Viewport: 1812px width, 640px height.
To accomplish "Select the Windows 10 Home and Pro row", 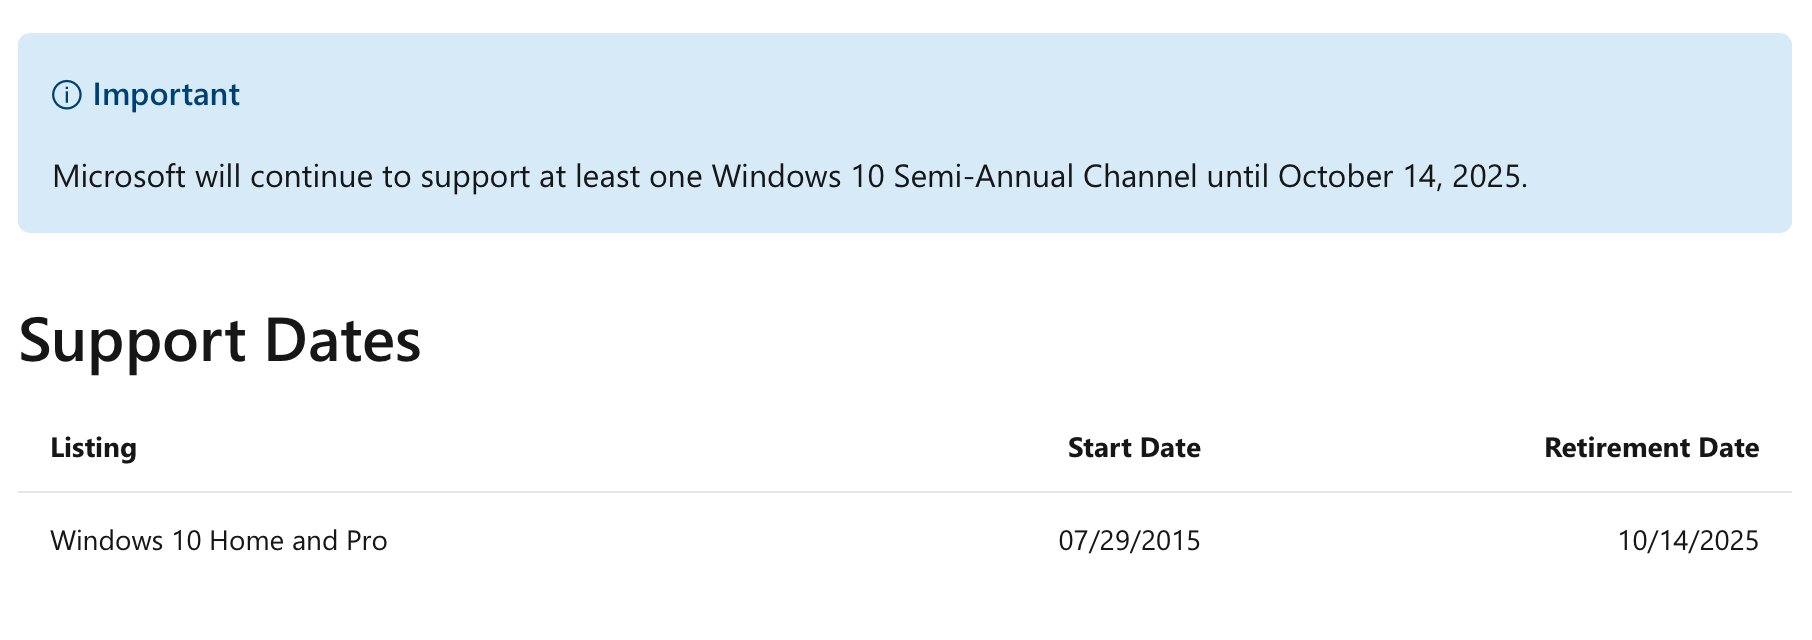I will (905, 541).
